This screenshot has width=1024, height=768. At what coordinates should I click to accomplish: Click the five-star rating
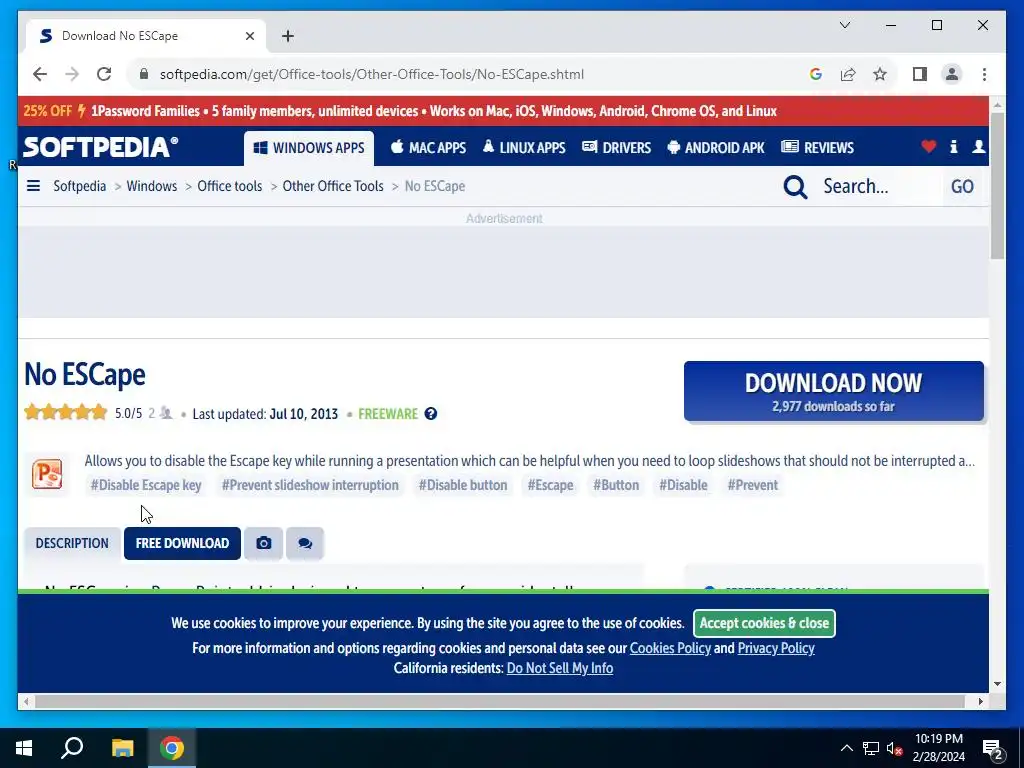[65, 413]
